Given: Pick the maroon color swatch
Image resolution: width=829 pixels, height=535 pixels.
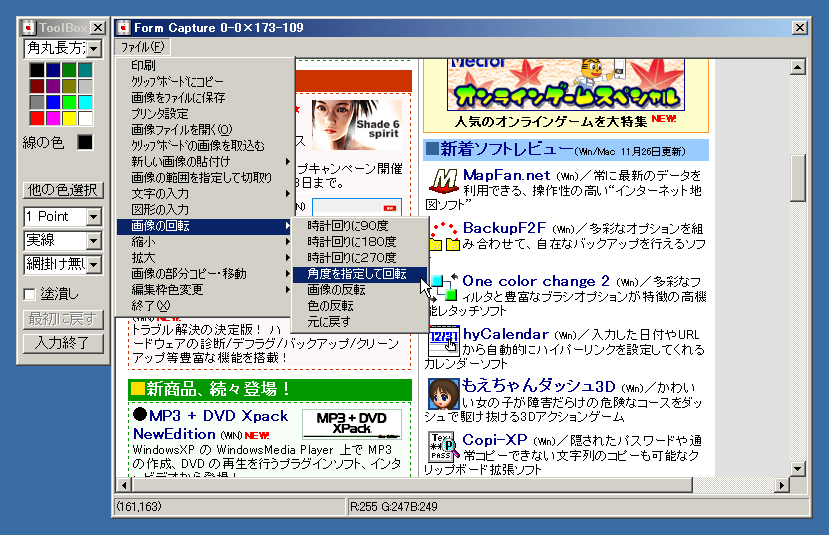Looking at the screenshot, I should 37,86.
